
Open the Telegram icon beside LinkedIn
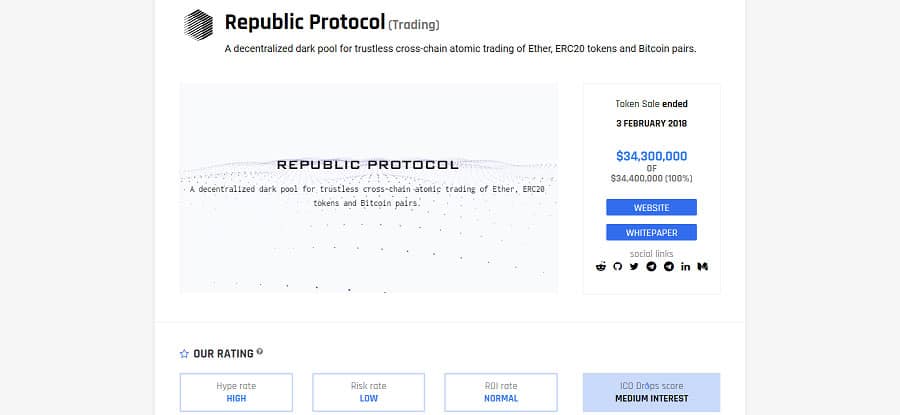pyautogui.click(x=668, y=267)
